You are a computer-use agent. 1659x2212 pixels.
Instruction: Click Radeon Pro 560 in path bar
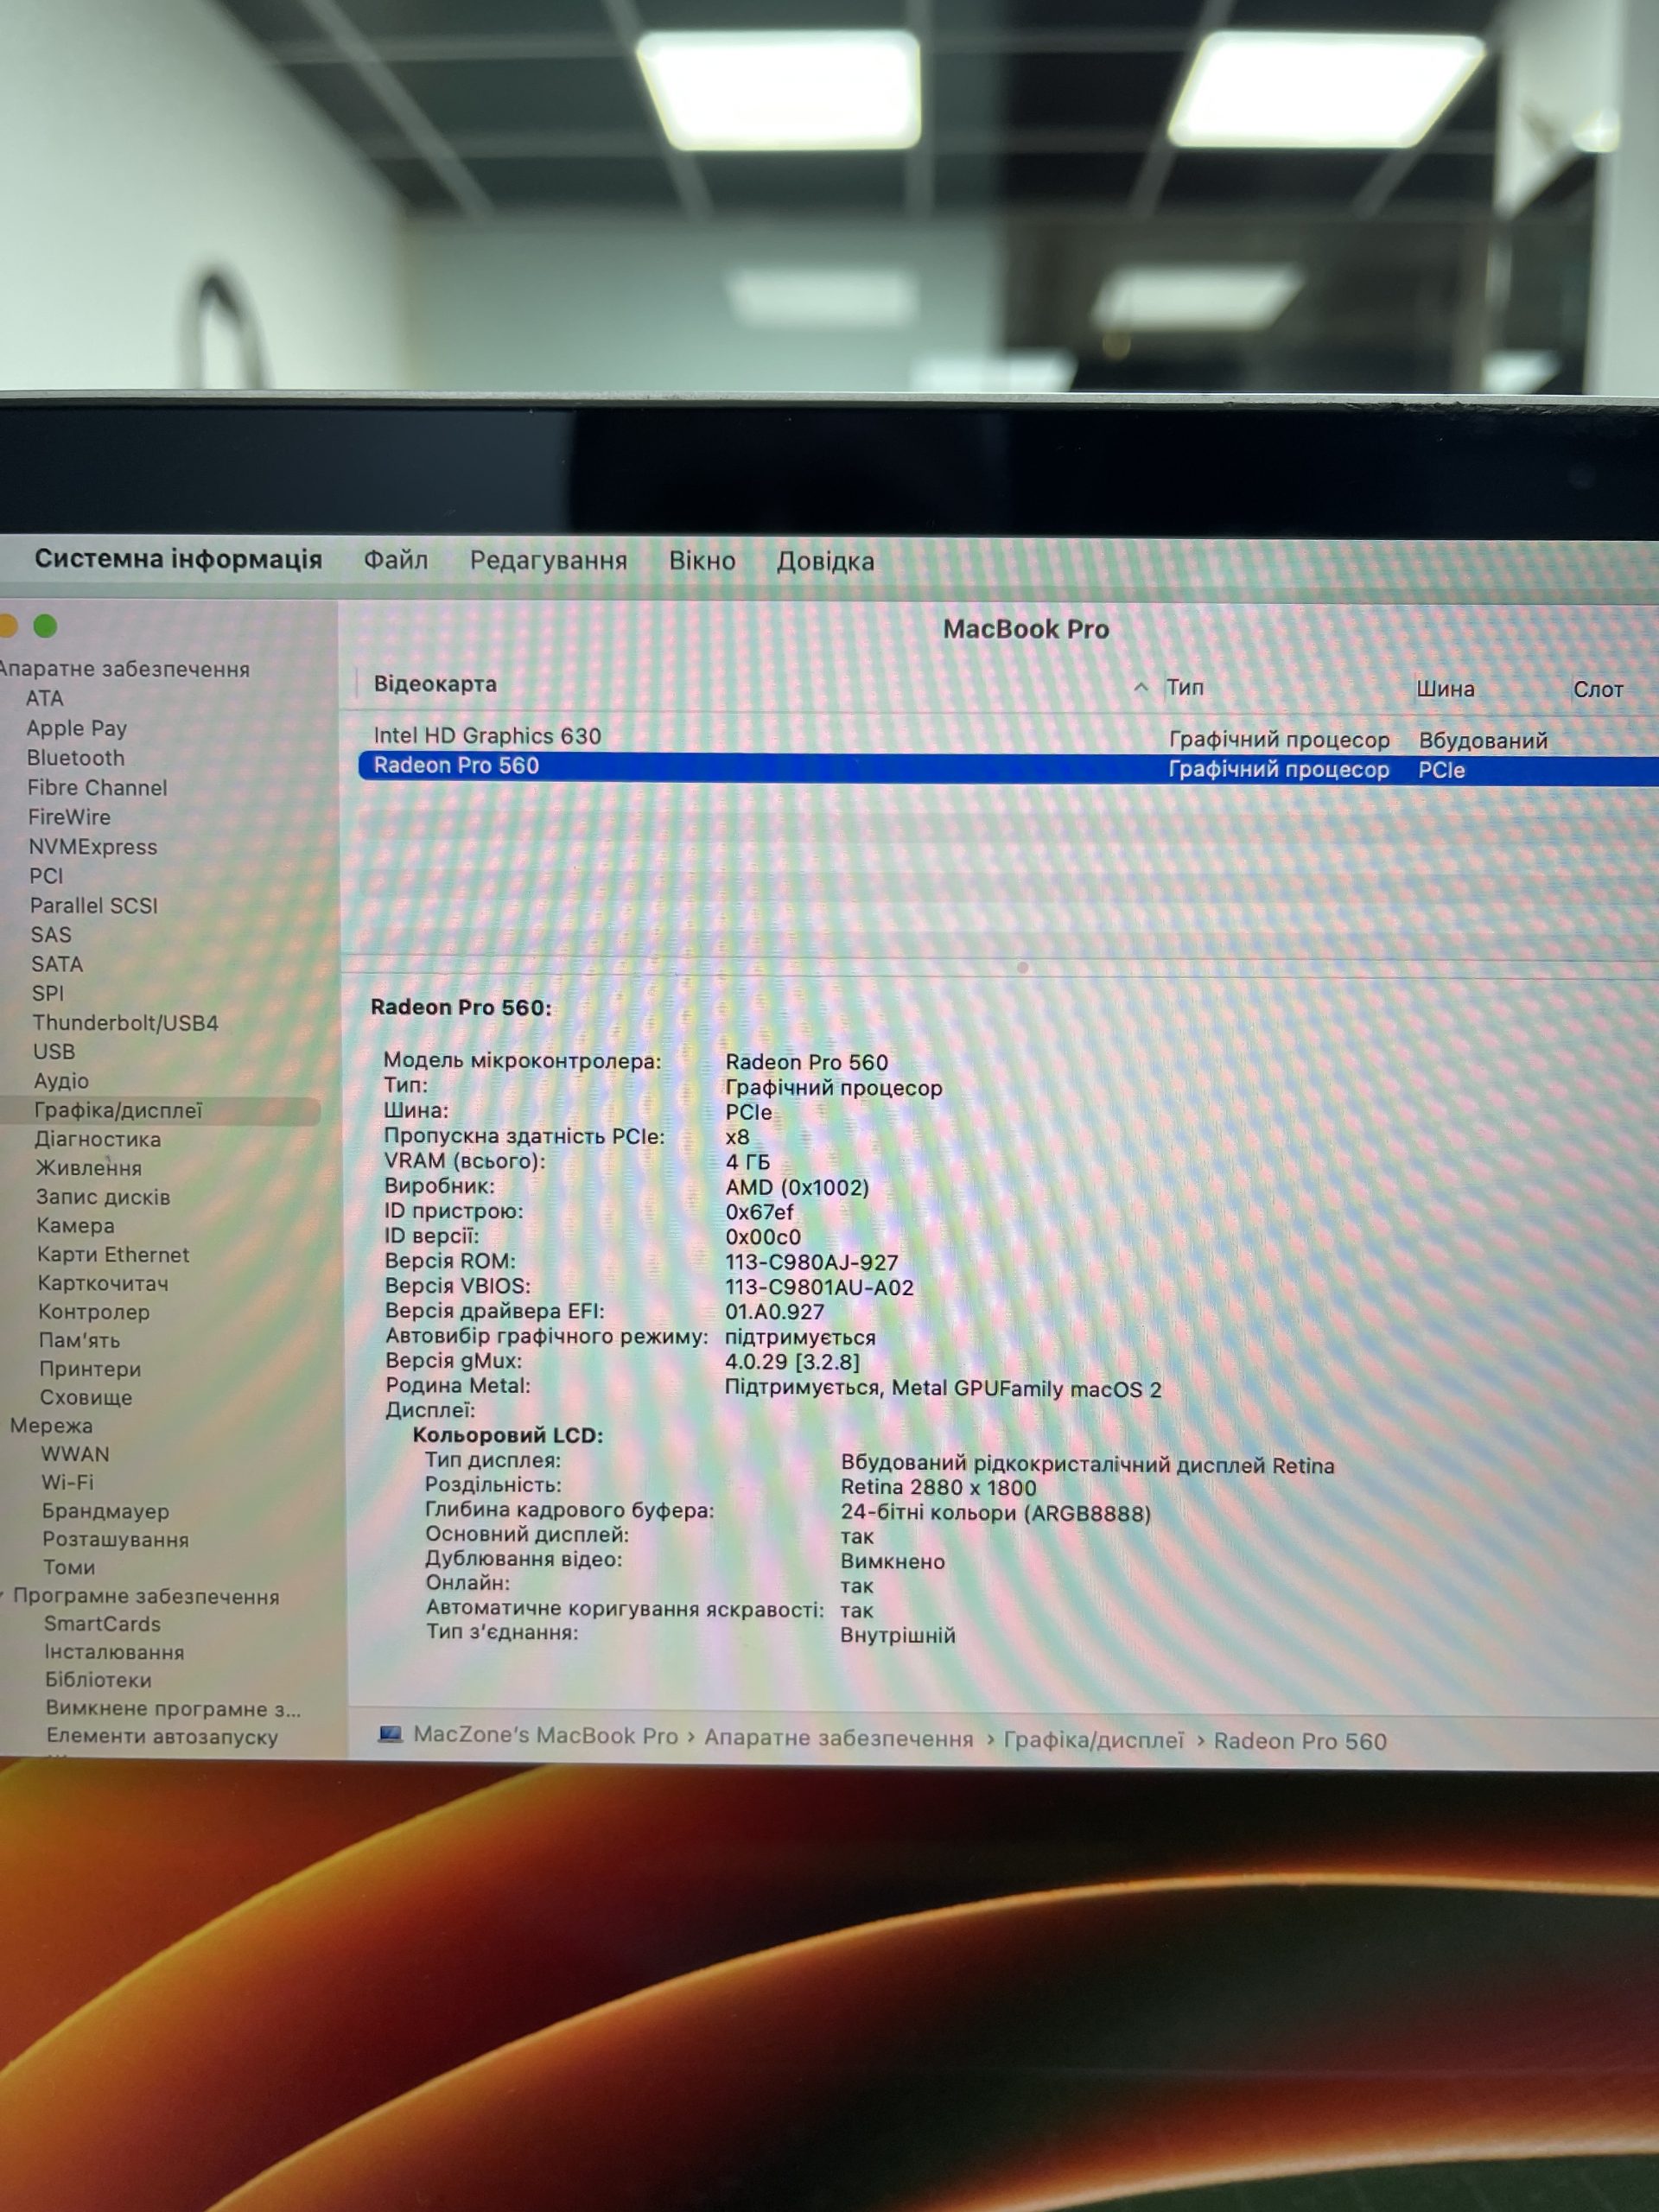[x=1300, y=1741]
